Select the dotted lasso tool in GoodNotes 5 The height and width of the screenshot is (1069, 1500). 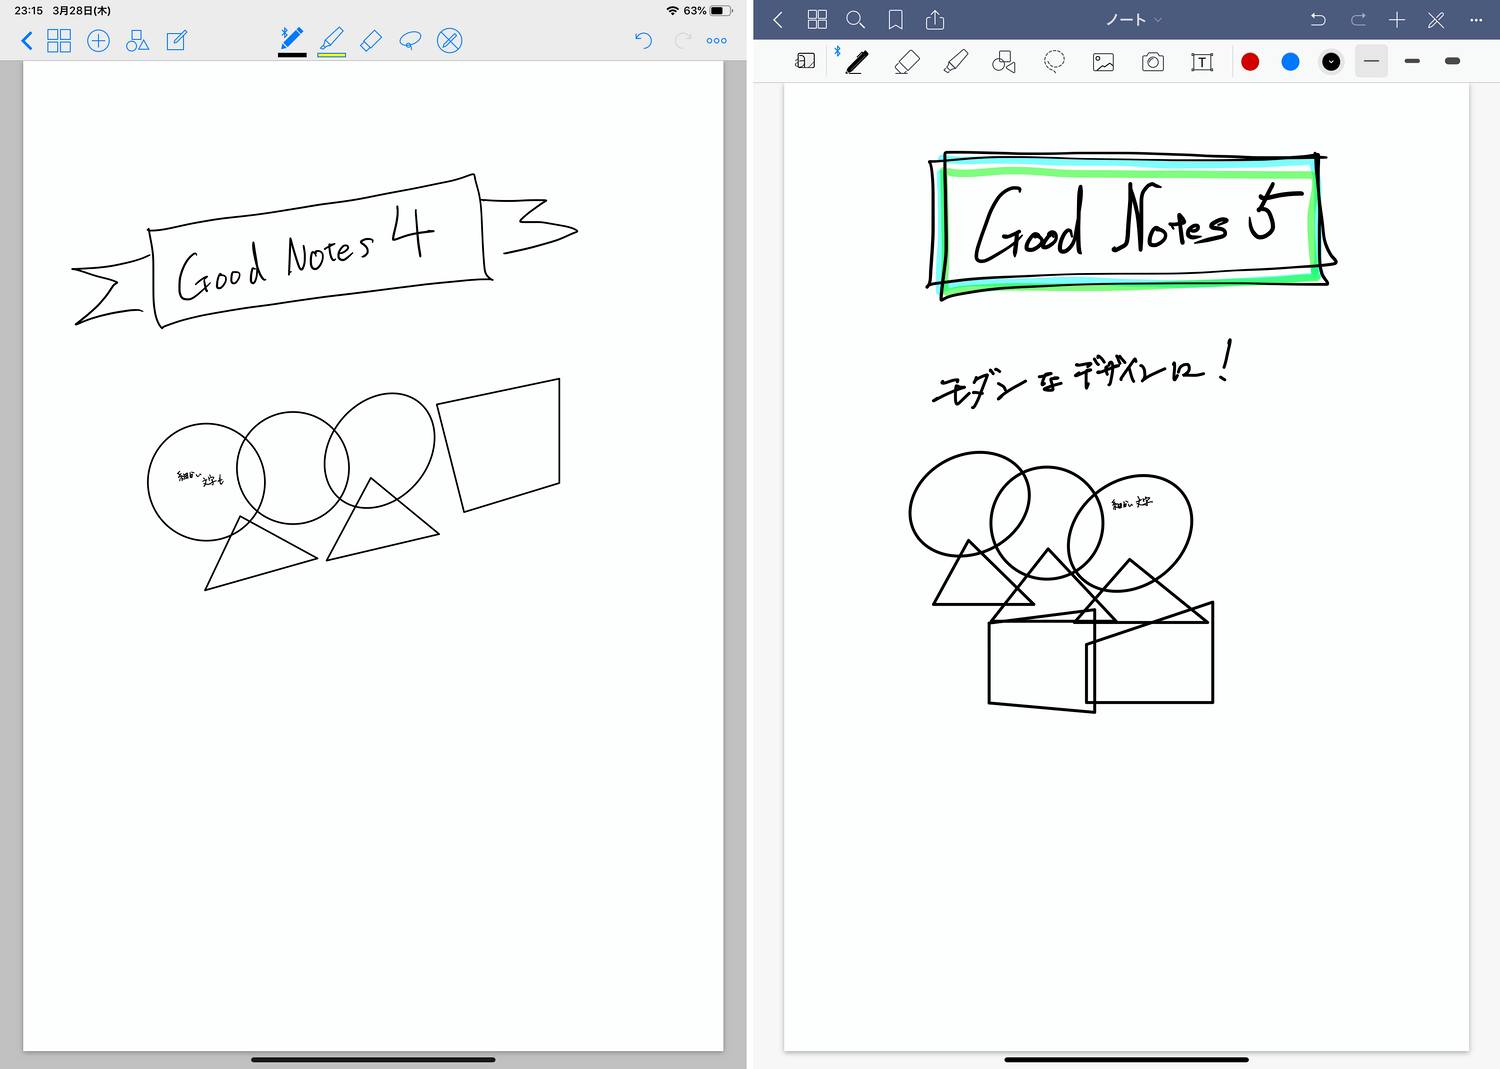tap(1054, 62)
